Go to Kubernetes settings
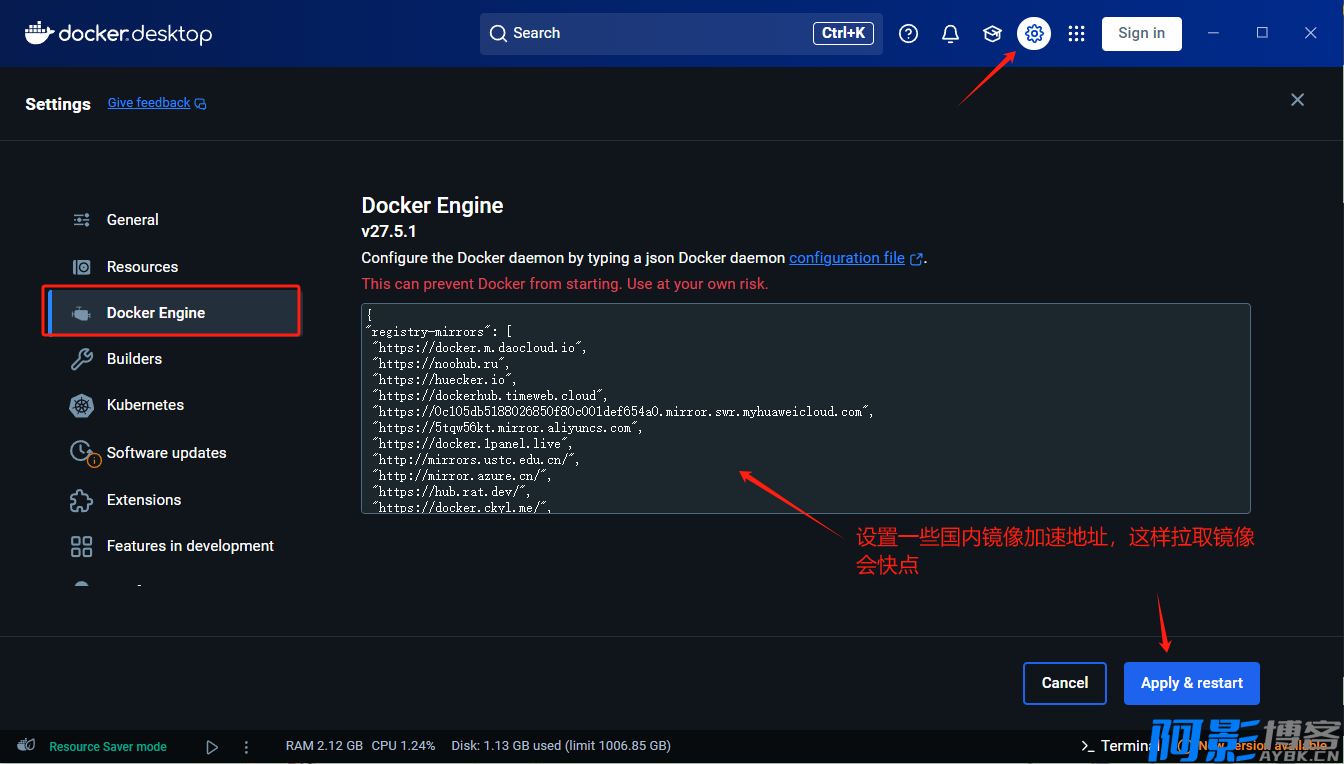 click(x=145, y=405)
